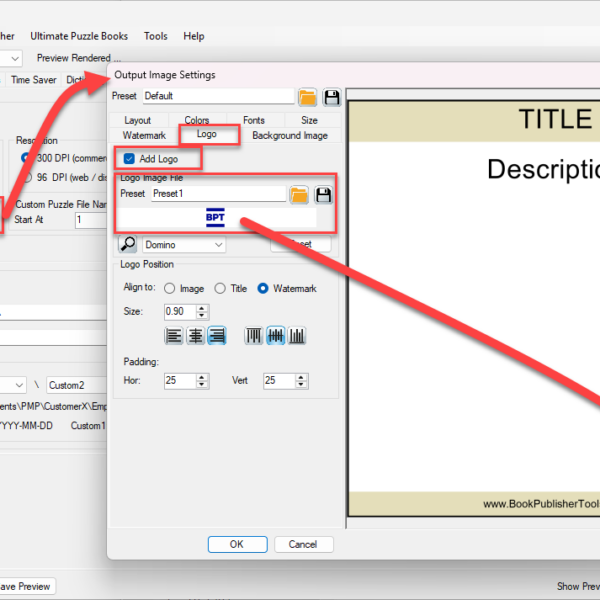The image size is (600, 600).
Task: Align logo vertically to the bottom
Action: tap(296, 336)
